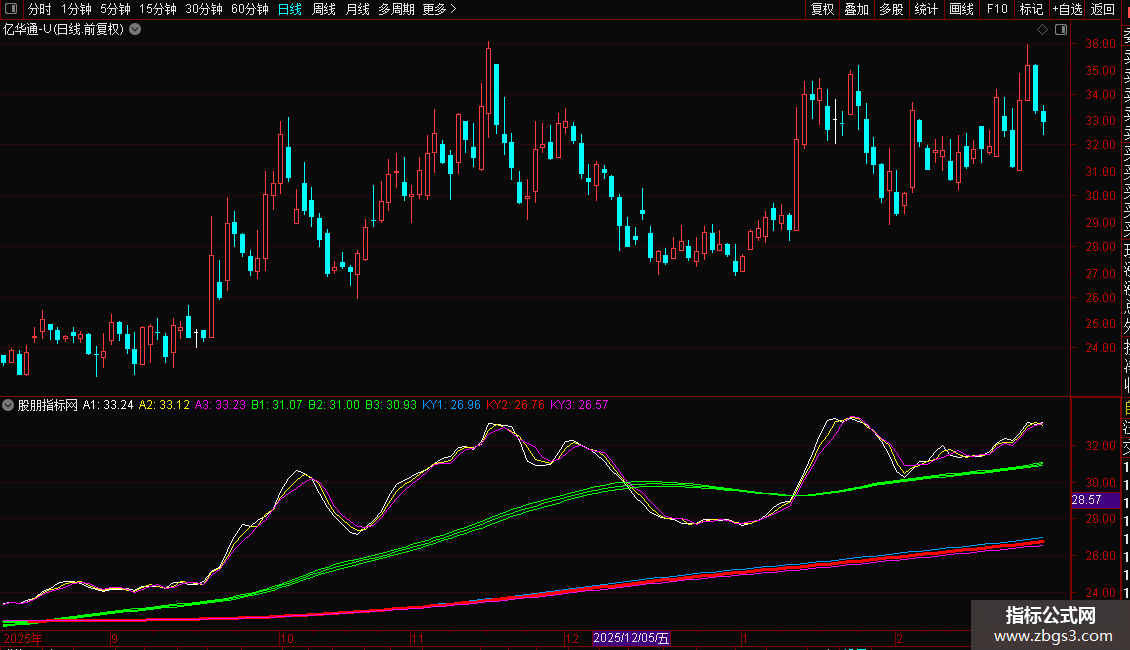Add stock via +自选 button
Image resolution: width=1130 pixels, height=650 pixels.
(1066, 9)
